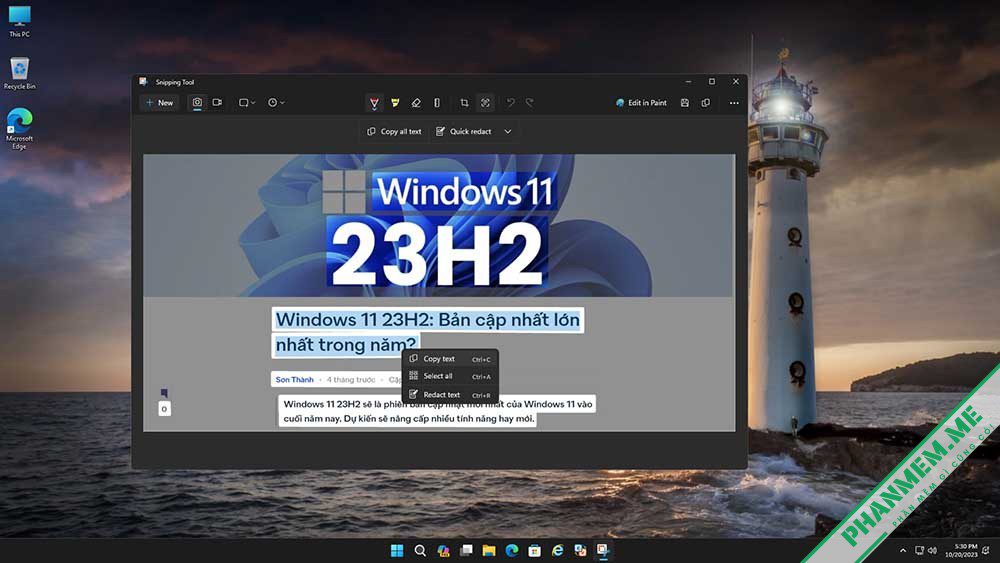1000x563 pixels.
Task: Click the article summary paragraph text
Action: 438,411
